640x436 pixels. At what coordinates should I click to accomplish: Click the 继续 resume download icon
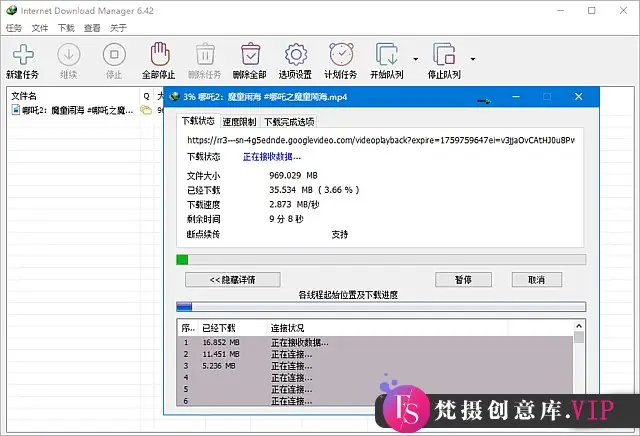point(69,54)
